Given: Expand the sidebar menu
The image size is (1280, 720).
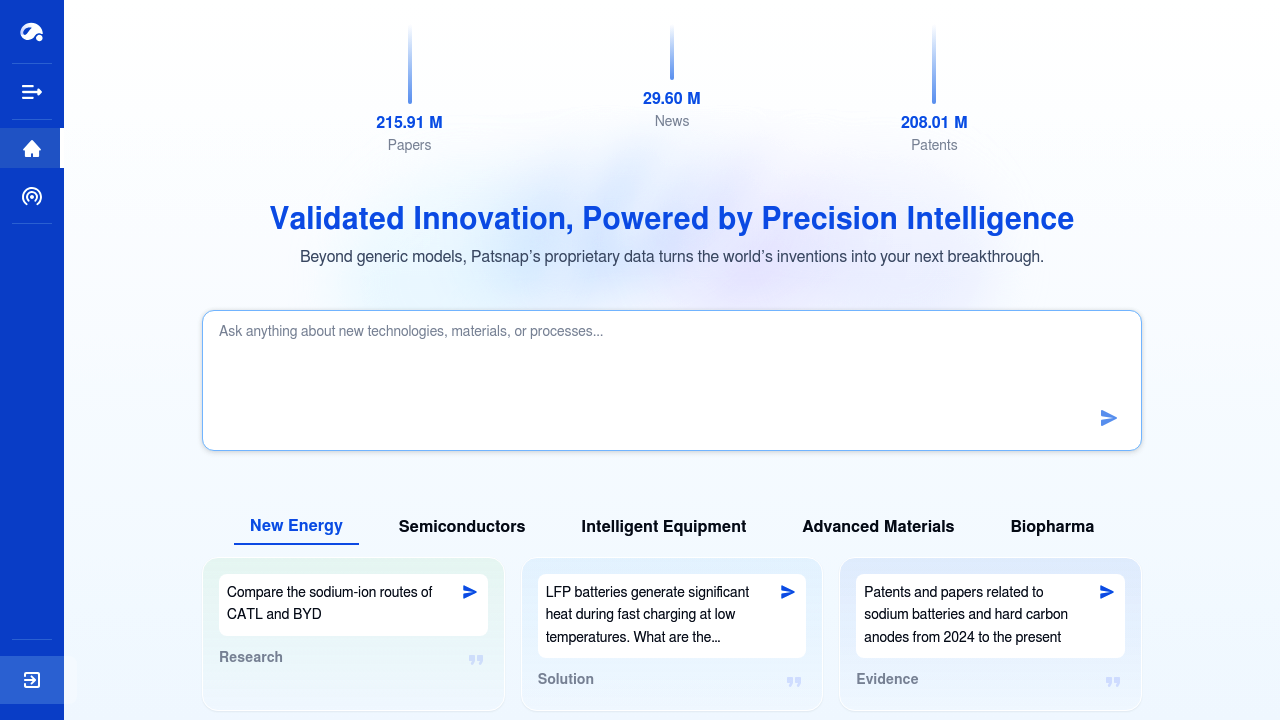Looking at the screenshot, I should pos(32,92).
